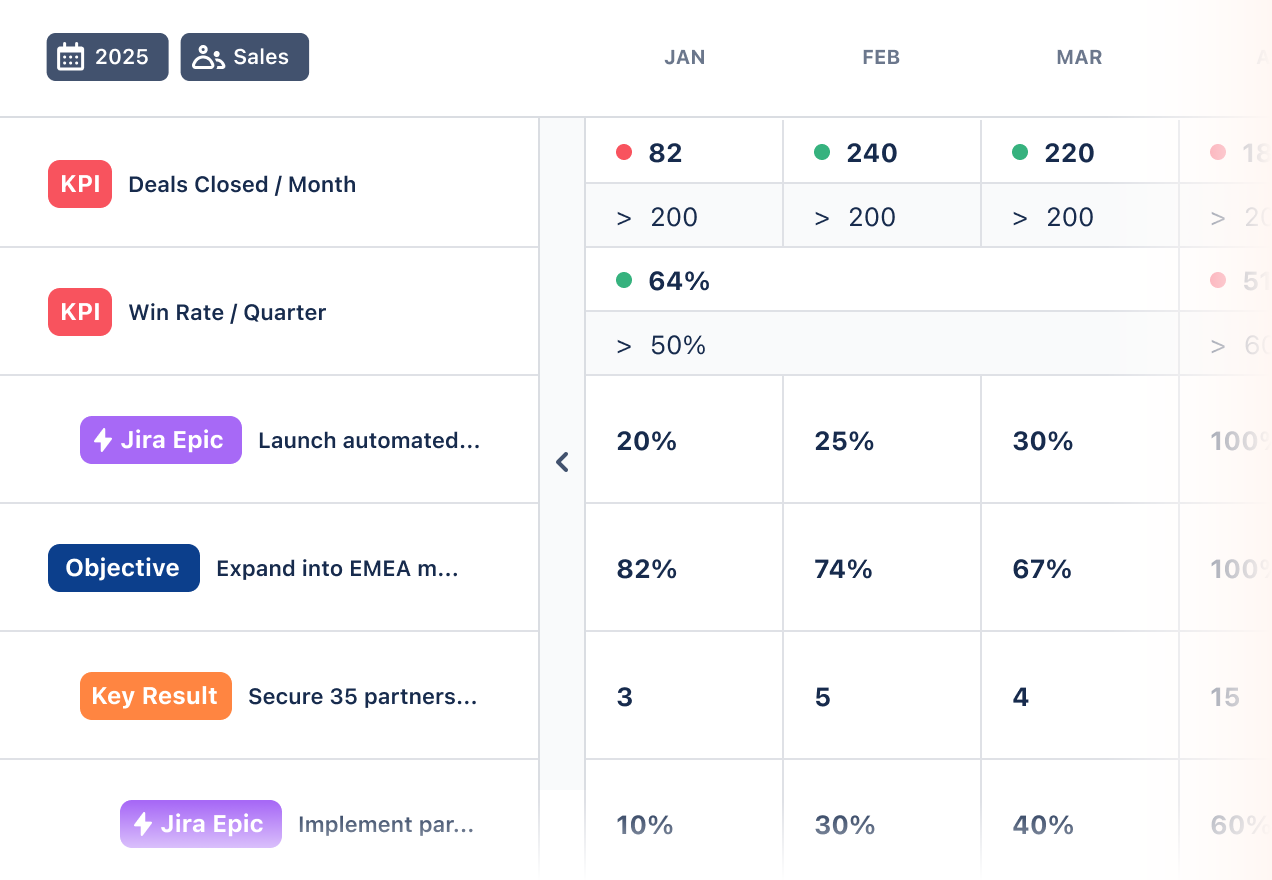Click the Jira Epic badge beside Launch automated
This screenshot has width=1272, height=880.
161,440
